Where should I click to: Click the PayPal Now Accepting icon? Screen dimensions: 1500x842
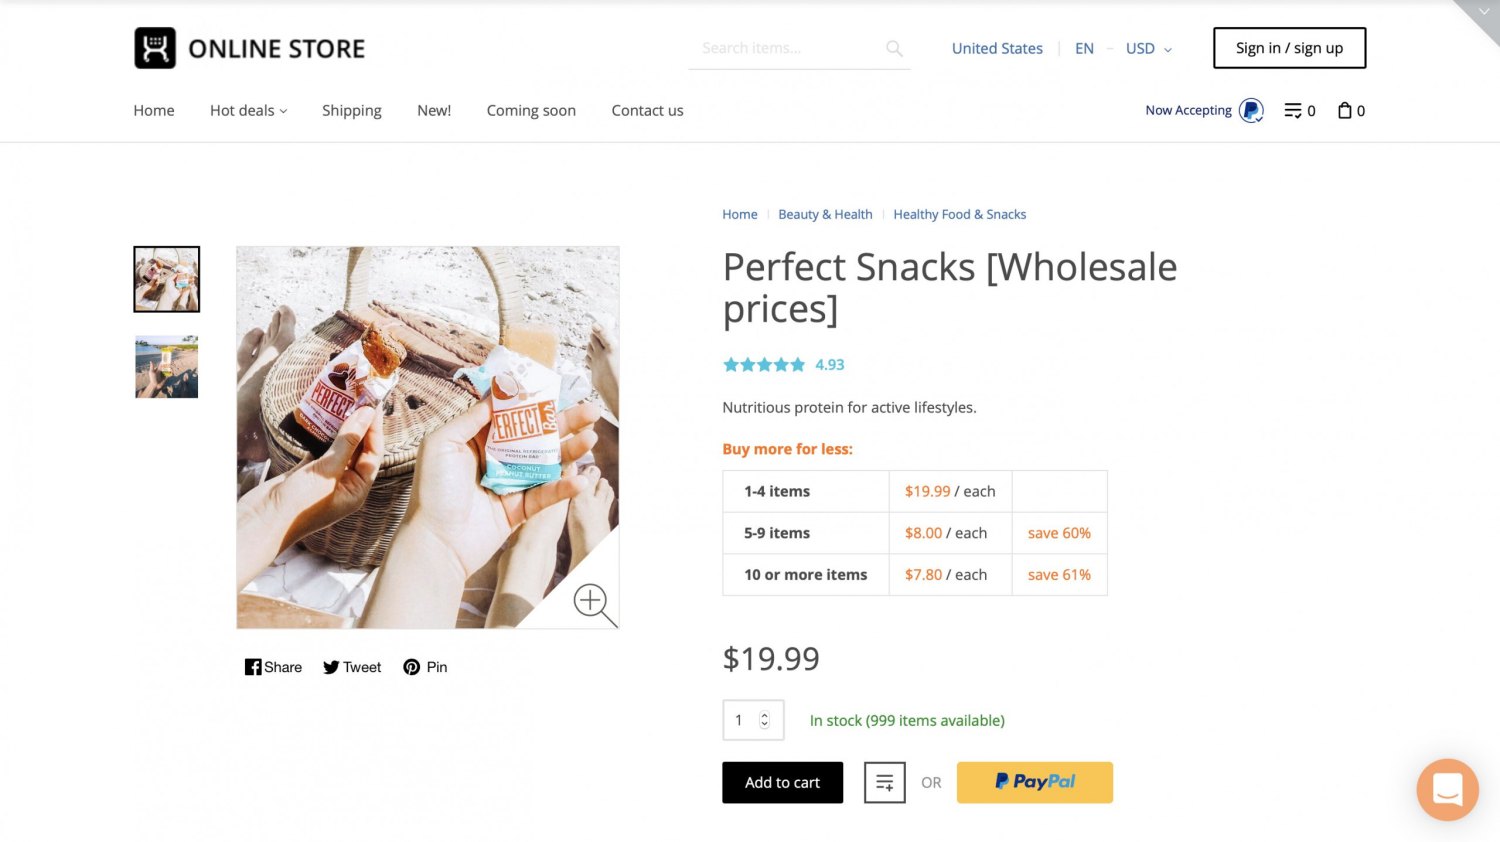[x=1250, y=110]
